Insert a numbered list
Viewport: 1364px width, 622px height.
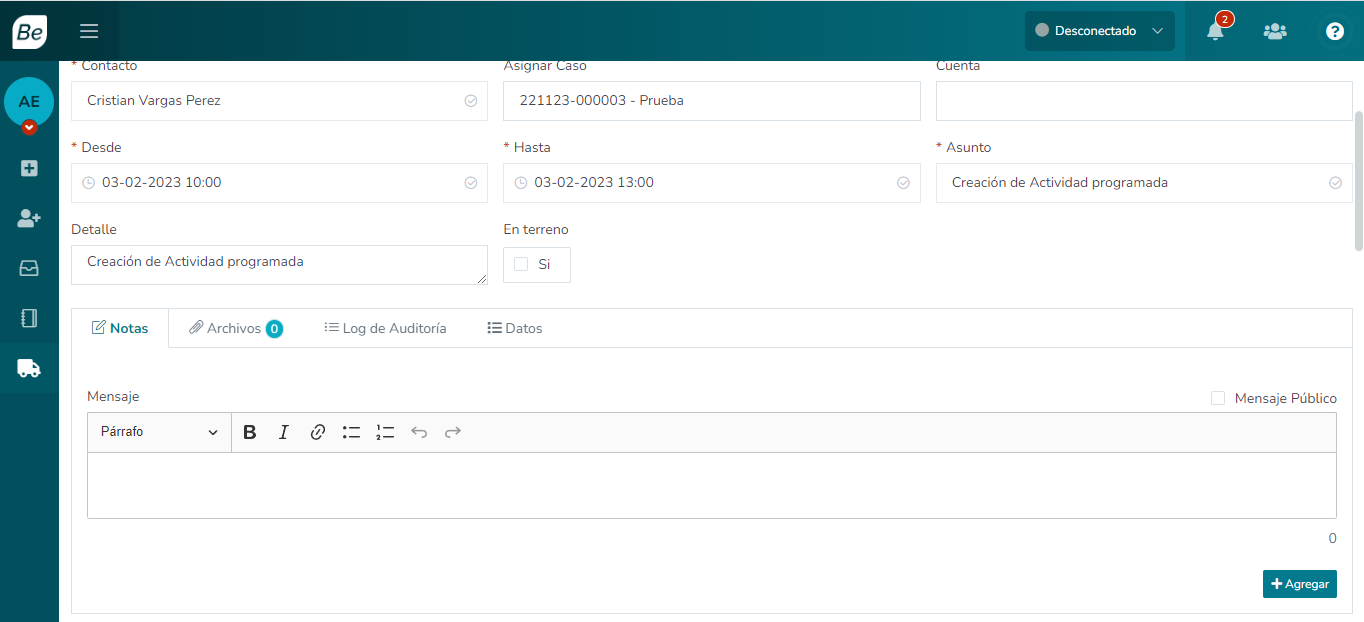[385, 432]
